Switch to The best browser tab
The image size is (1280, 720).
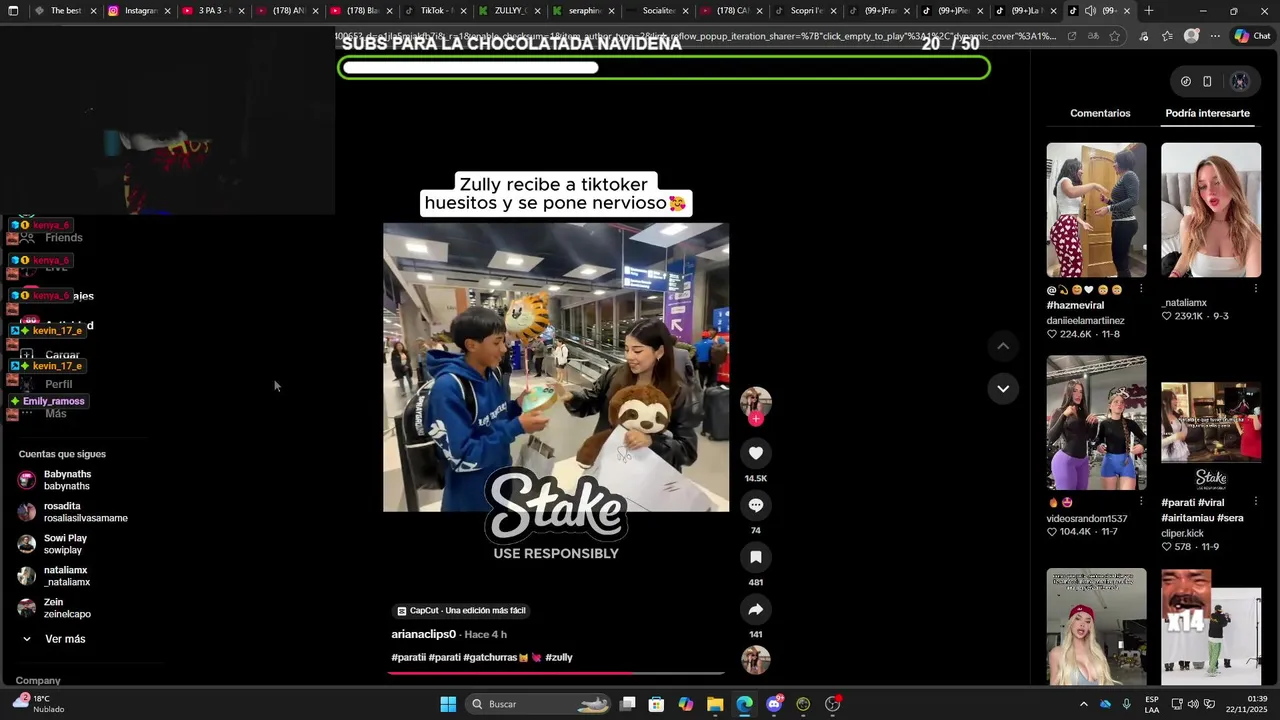(x=66, y=11)
